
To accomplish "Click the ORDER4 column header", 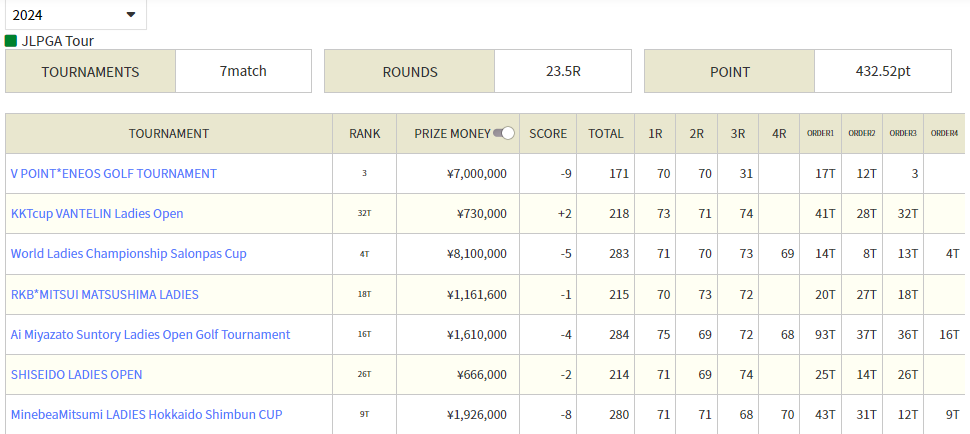I will click(944, 134).
